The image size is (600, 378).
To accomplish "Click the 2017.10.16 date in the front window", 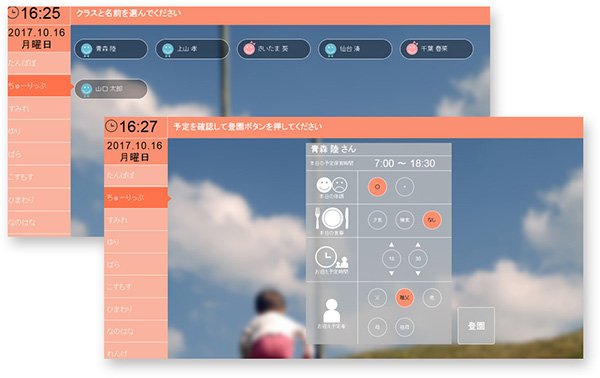I will [135, 145].
